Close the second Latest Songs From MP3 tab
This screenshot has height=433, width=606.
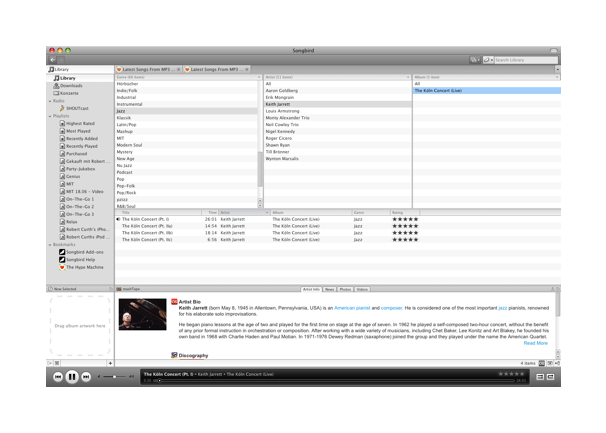pyautogui.click(x=247, y=70)
